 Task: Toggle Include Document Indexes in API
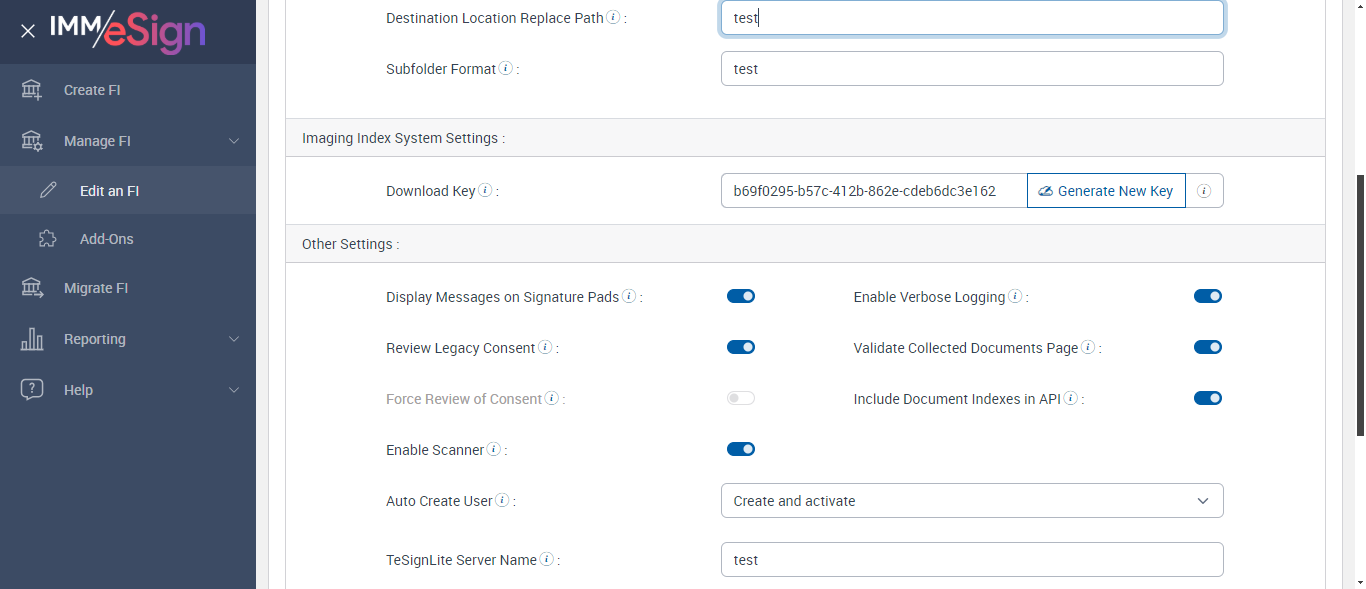point(1208,398)
